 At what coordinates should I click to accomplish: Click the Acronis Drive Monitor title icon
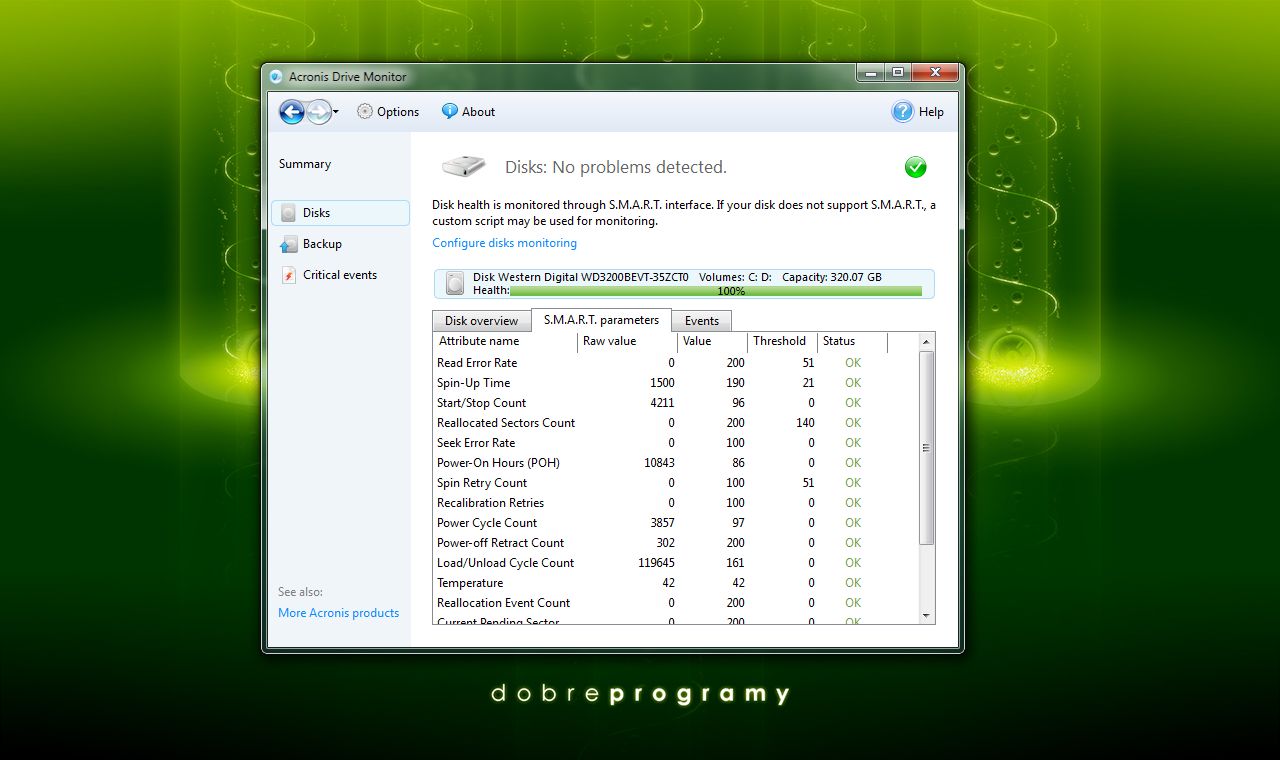pos(276,77)
